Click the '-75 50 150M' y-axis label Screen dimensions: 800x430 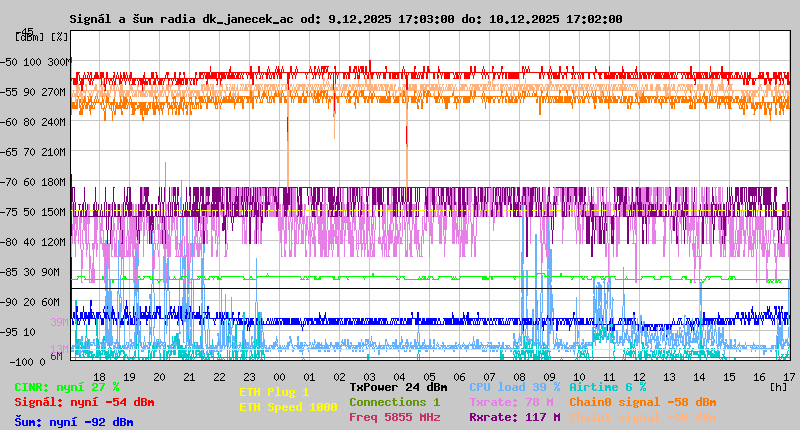click(x=33, y=212)
